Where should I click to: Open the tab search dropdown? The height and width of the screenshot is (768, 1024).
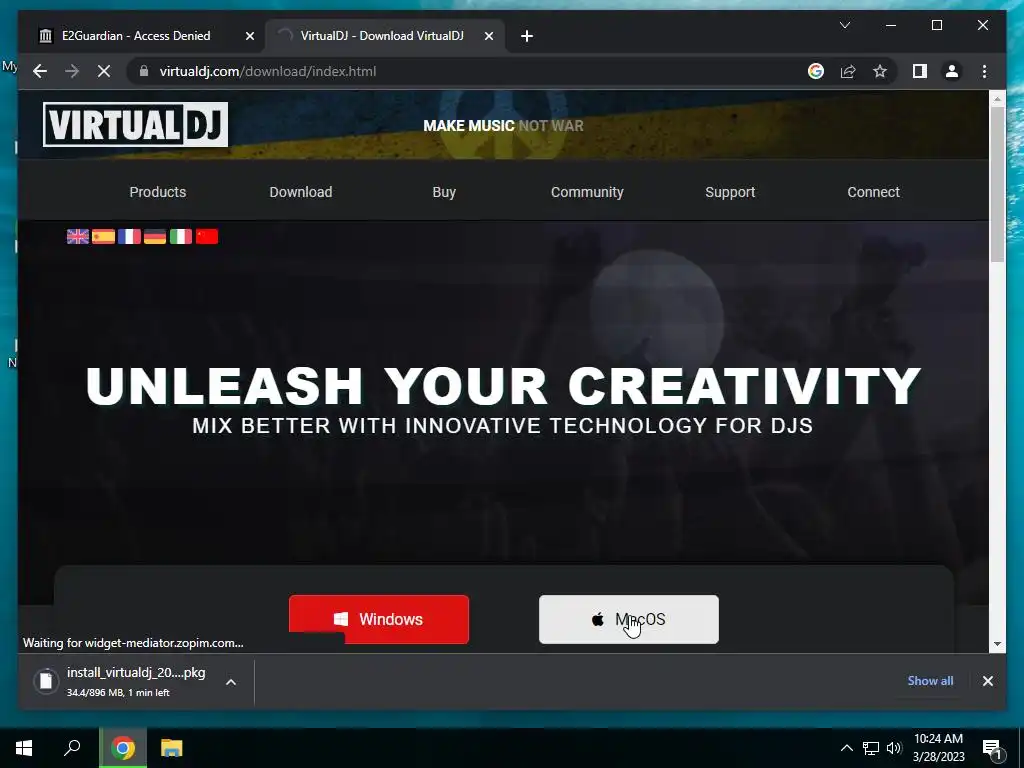point(844,25)
